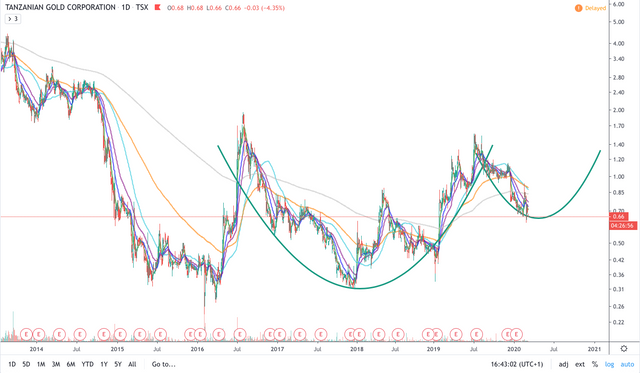Open chart settings gear icon
This screenshot has height=373, width=640.
click(624, 349)
